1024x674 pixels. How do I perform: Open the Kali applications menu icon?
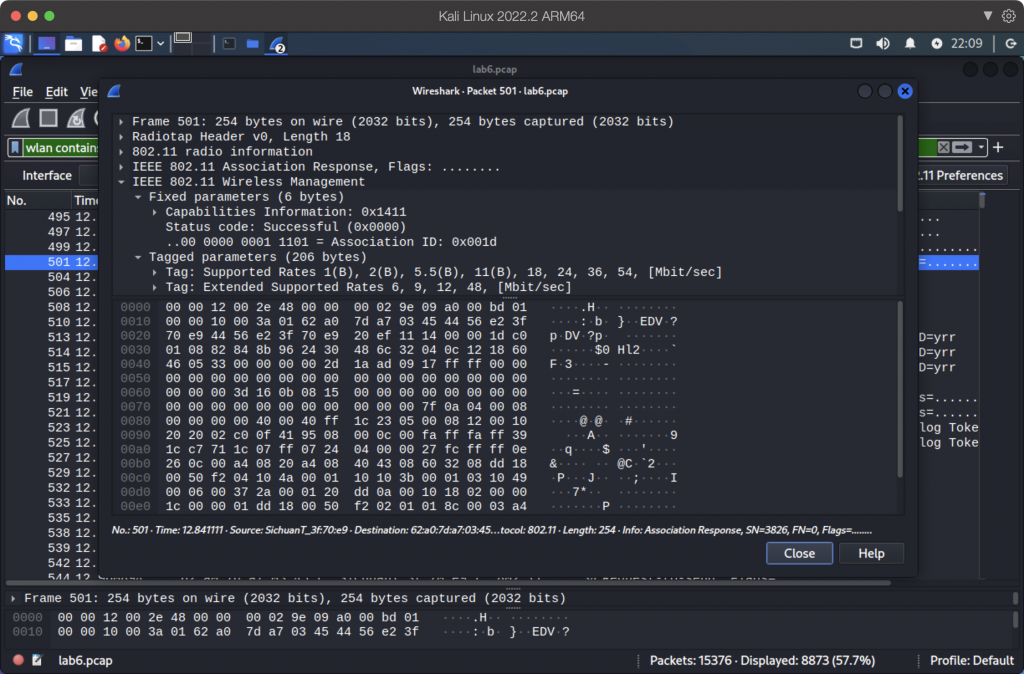tap(13, 44)
